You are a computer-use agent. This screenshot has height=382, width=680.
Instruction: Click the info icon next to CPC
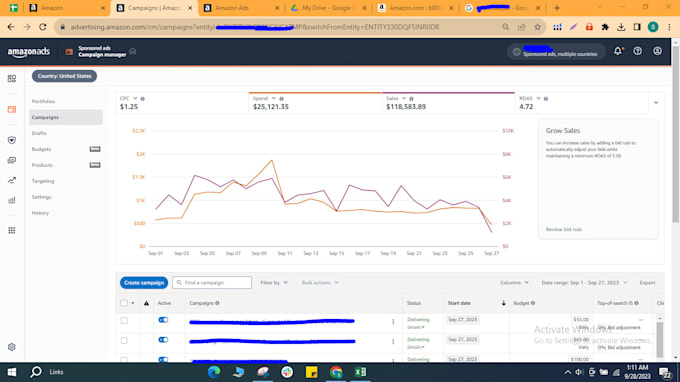pos(143,99)
